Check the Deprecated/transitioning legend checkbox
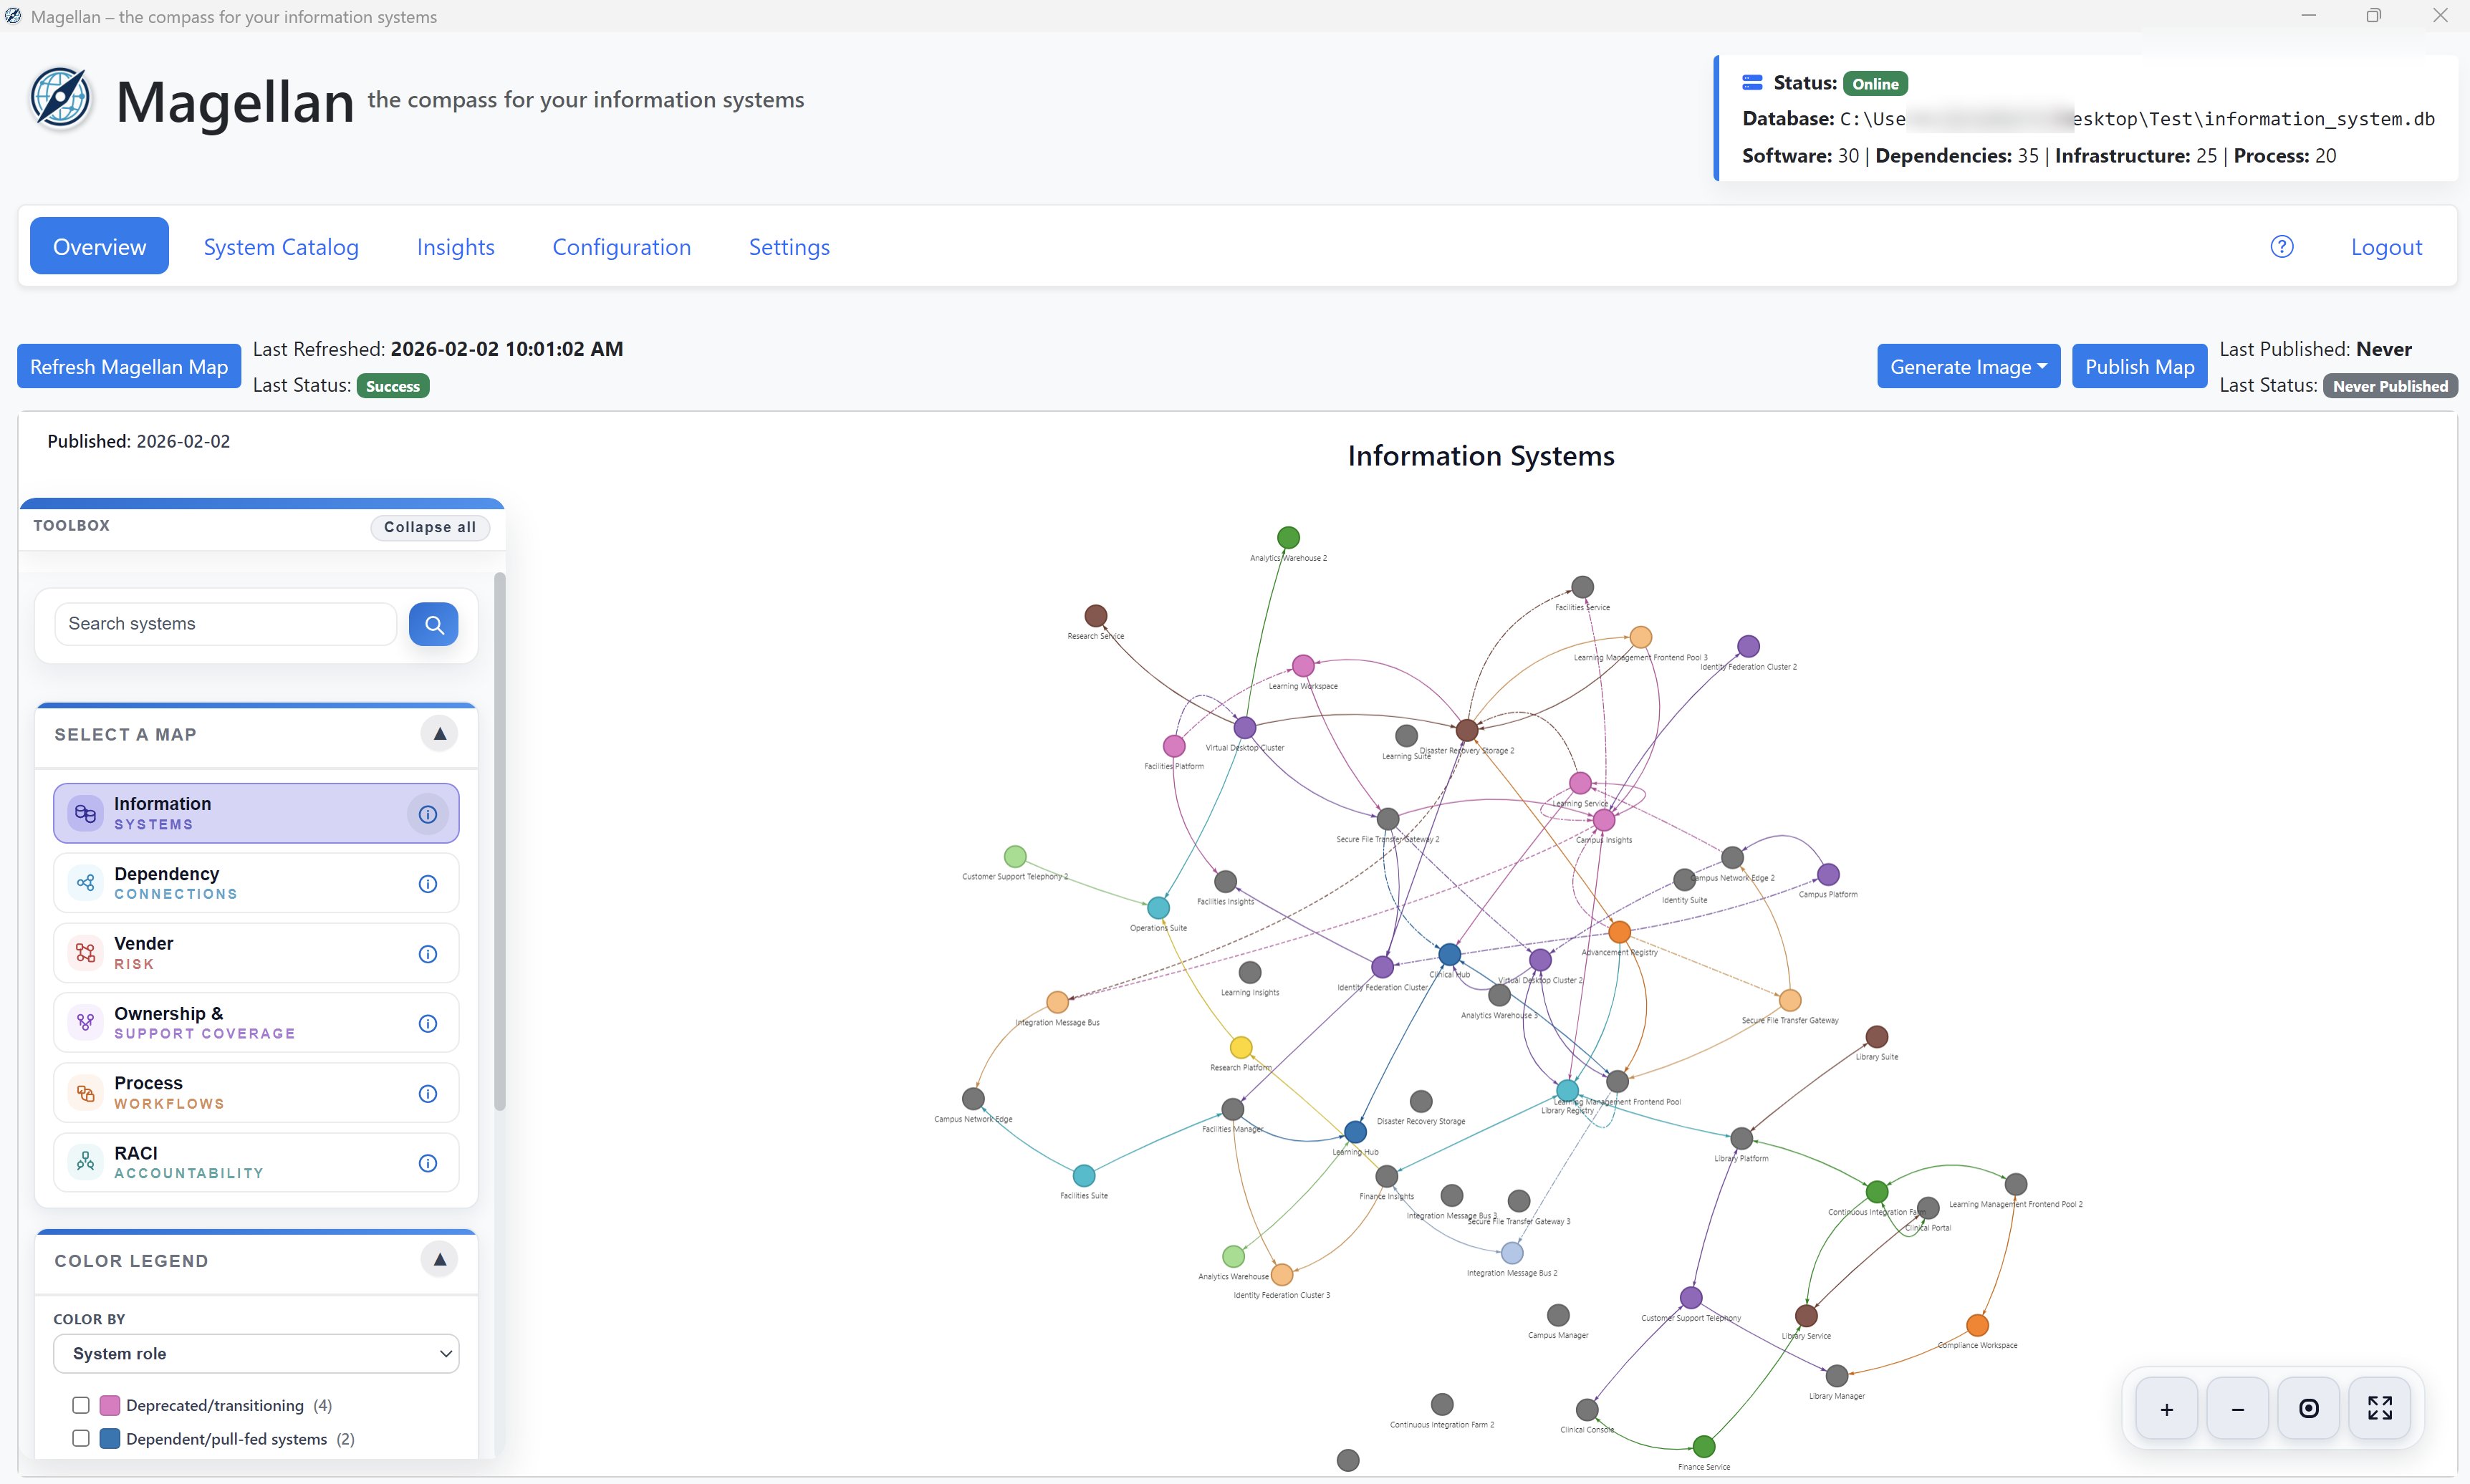2470x1484 pixels. tap(81, 1405)
